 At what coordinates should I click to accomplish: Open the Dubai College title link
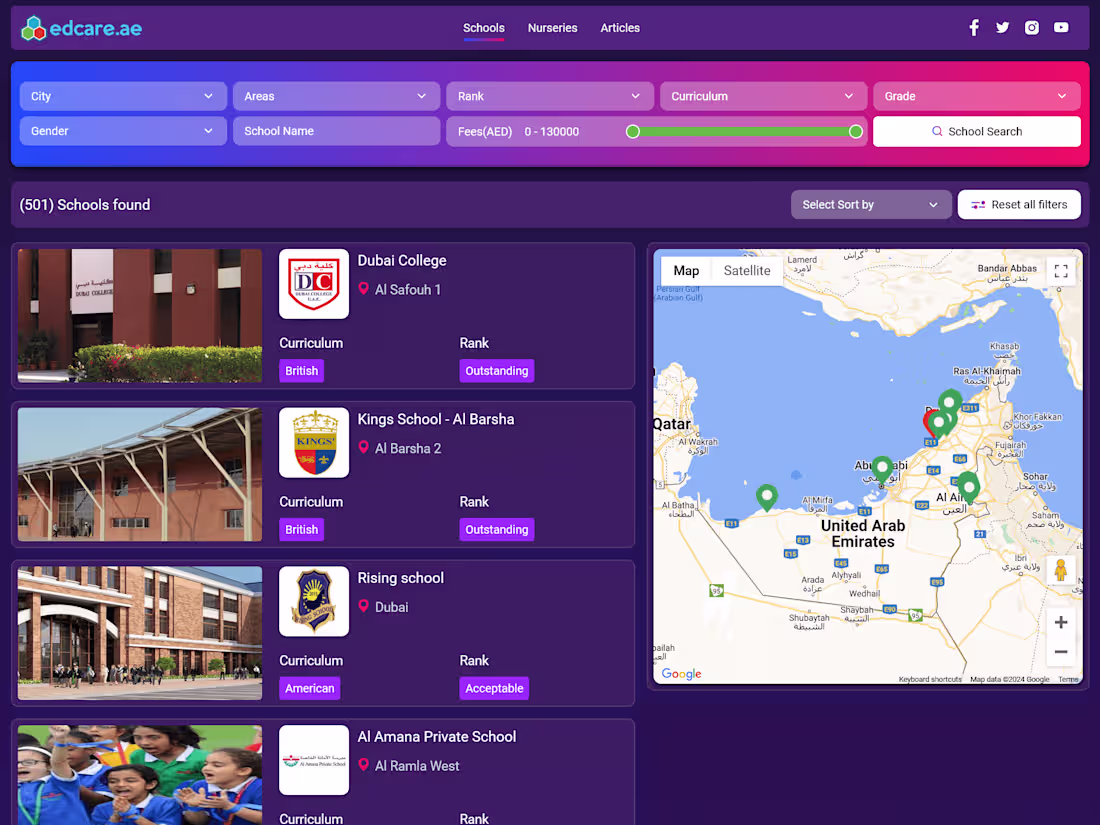(402, 260)
